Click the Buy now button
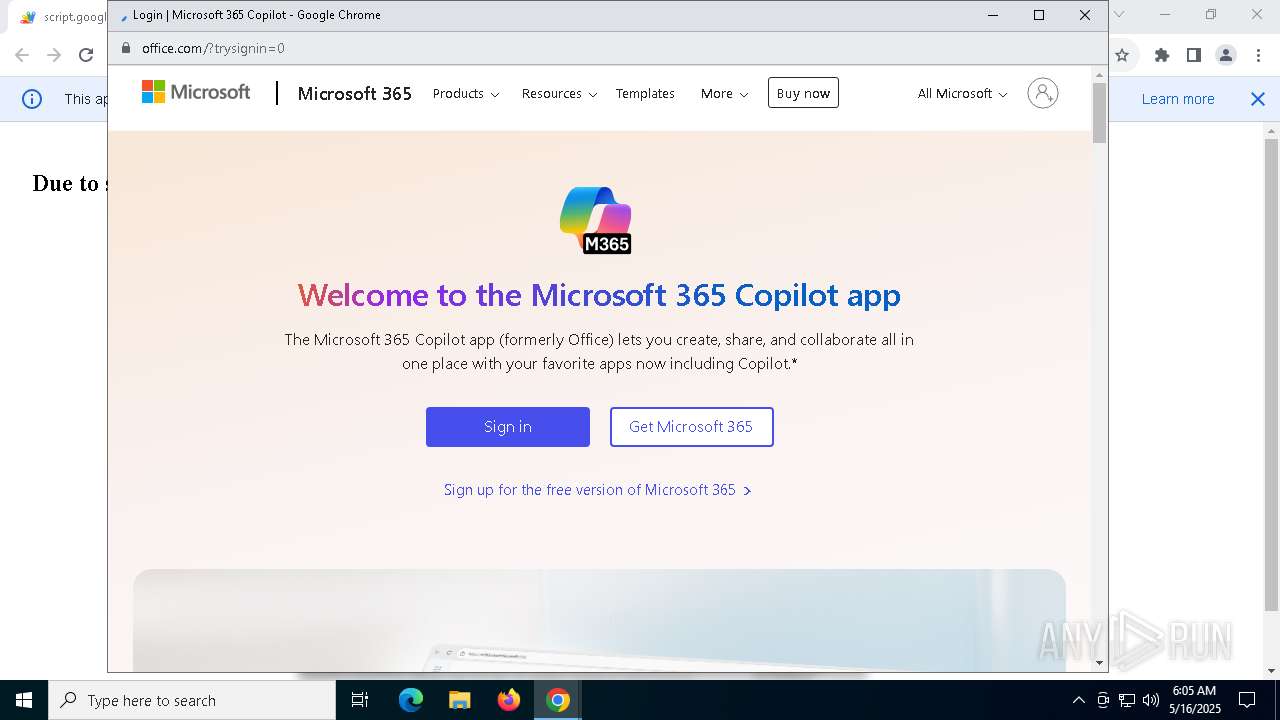The height and width of the screenshot is (720, 1280). 803,93
